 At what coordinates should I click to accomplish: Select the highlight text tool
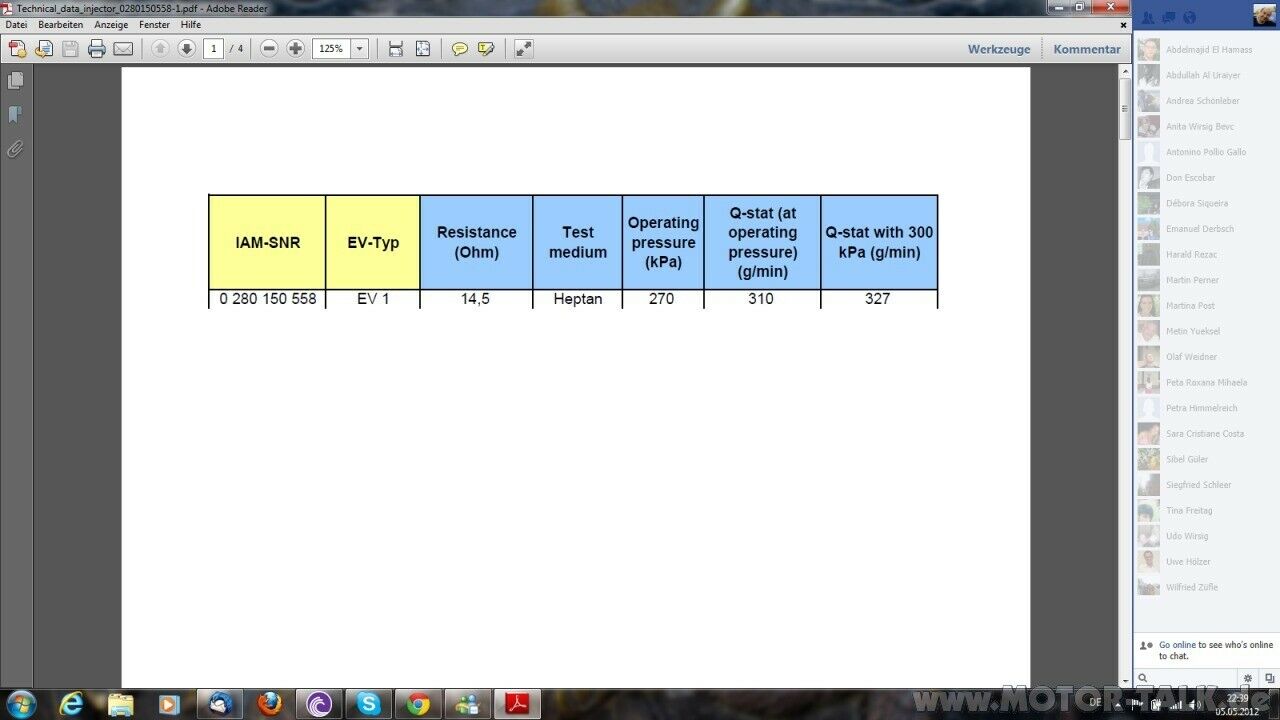(486, 49)
